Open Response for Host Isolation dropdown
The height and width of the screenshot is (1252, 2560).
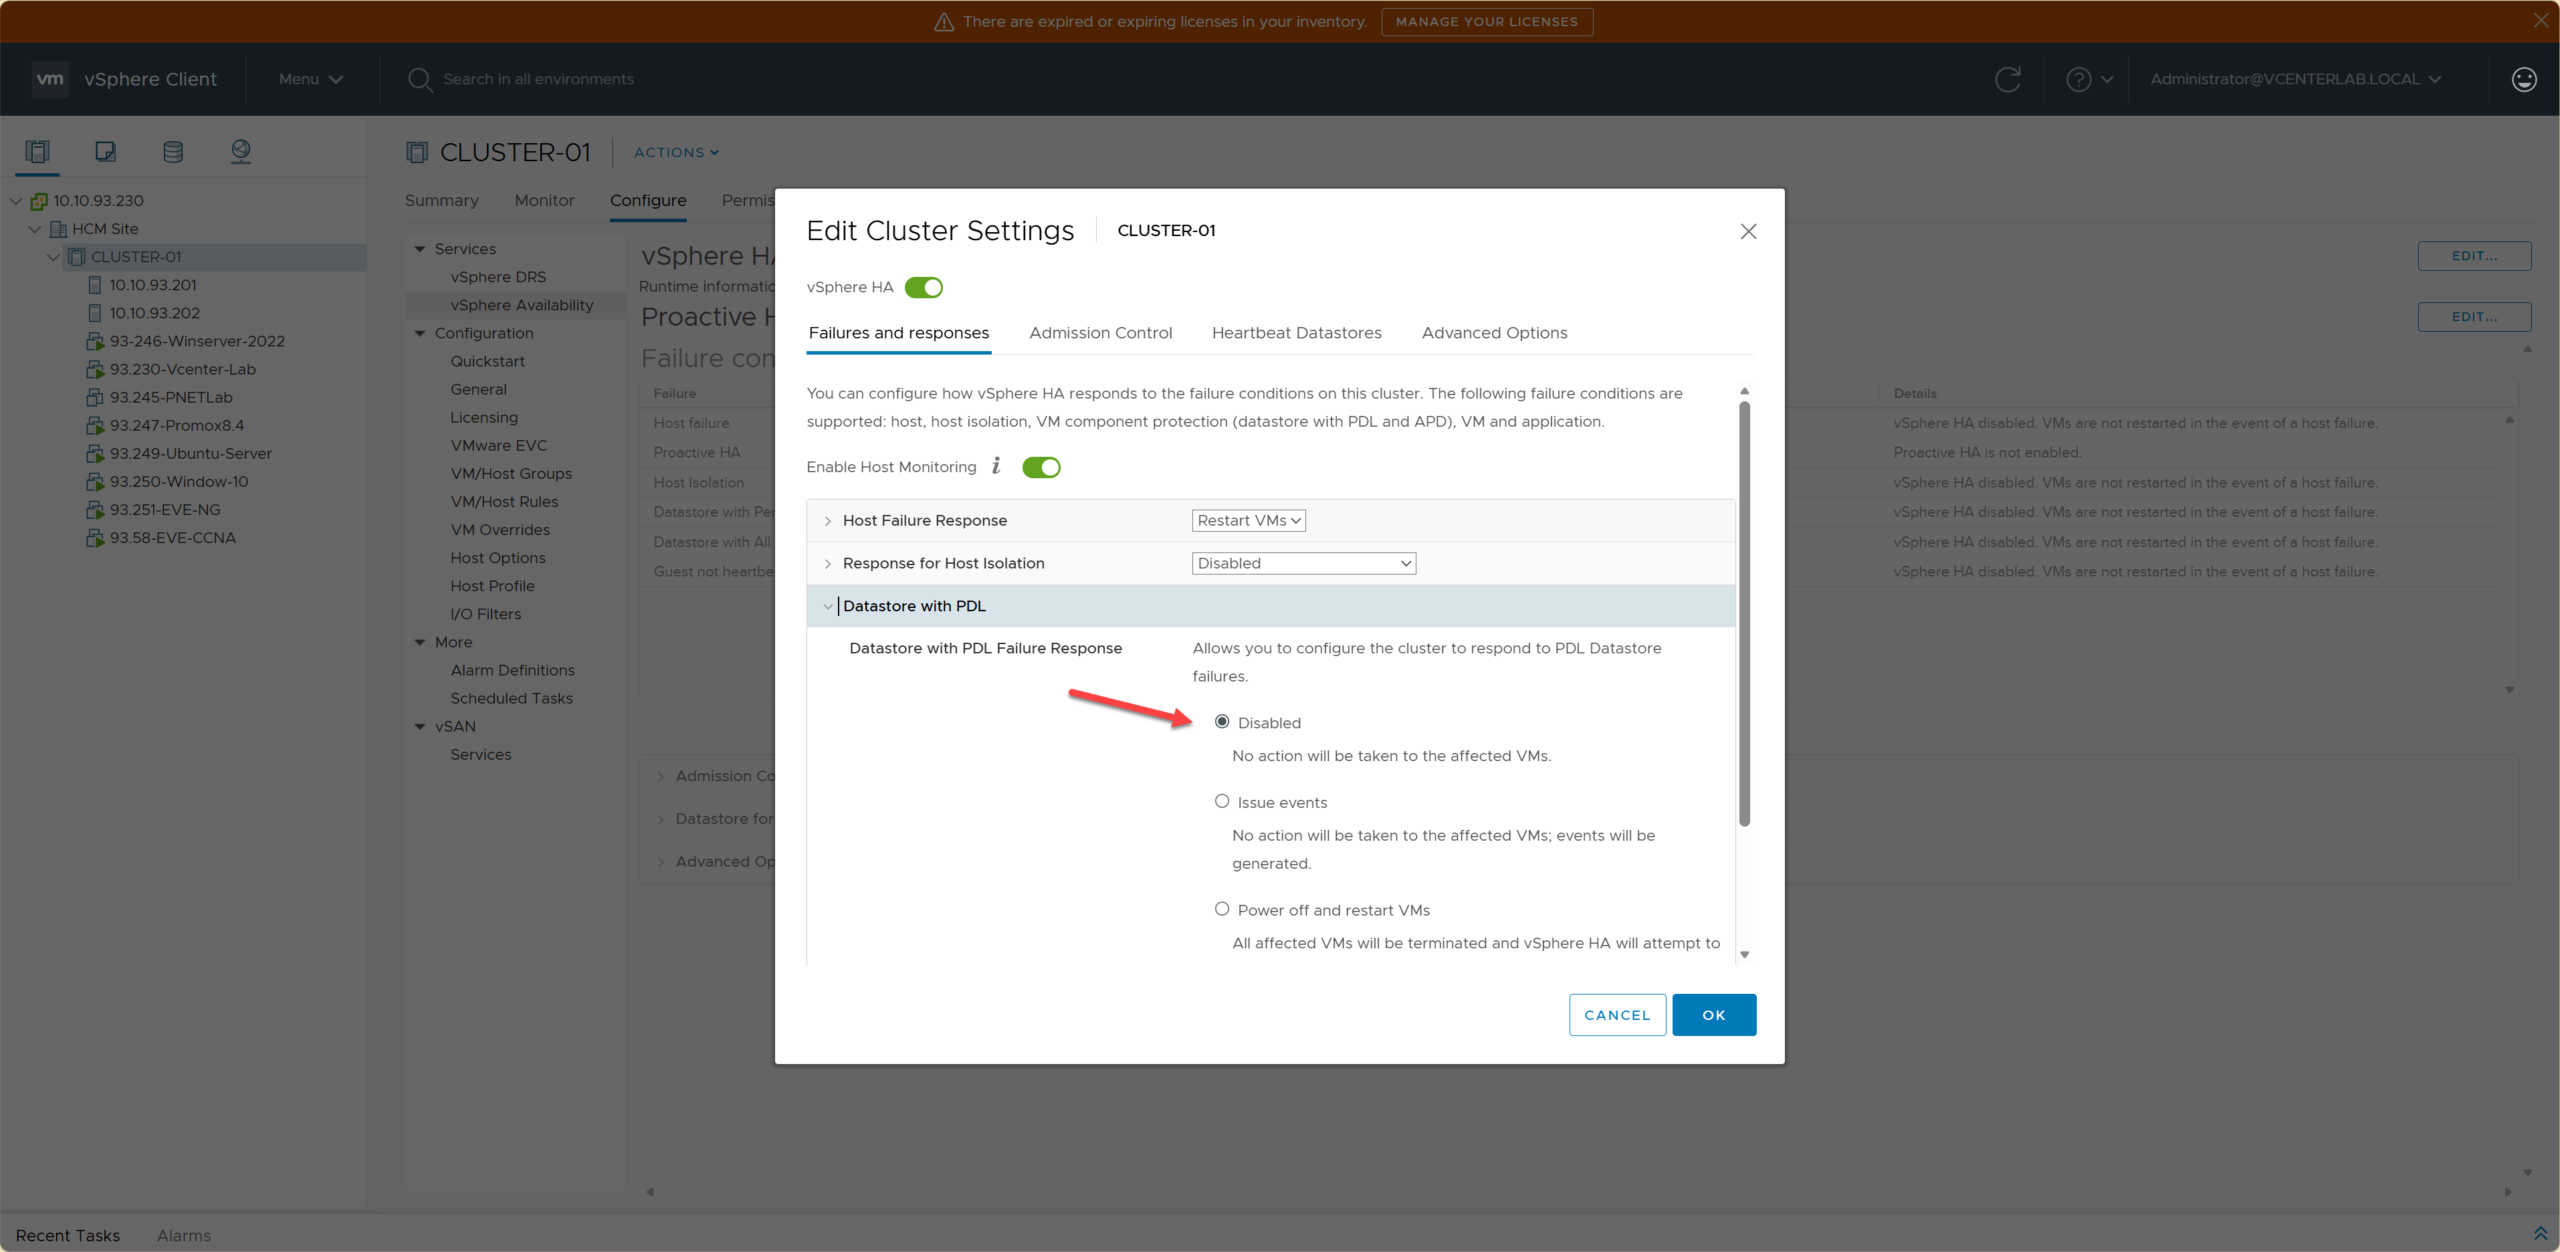(1303, 564)
